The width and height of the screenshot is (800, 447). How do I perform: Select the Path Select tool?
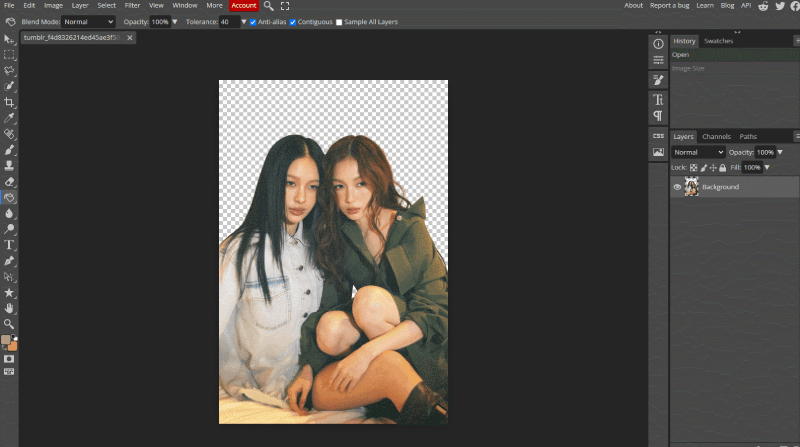[9, 277]
